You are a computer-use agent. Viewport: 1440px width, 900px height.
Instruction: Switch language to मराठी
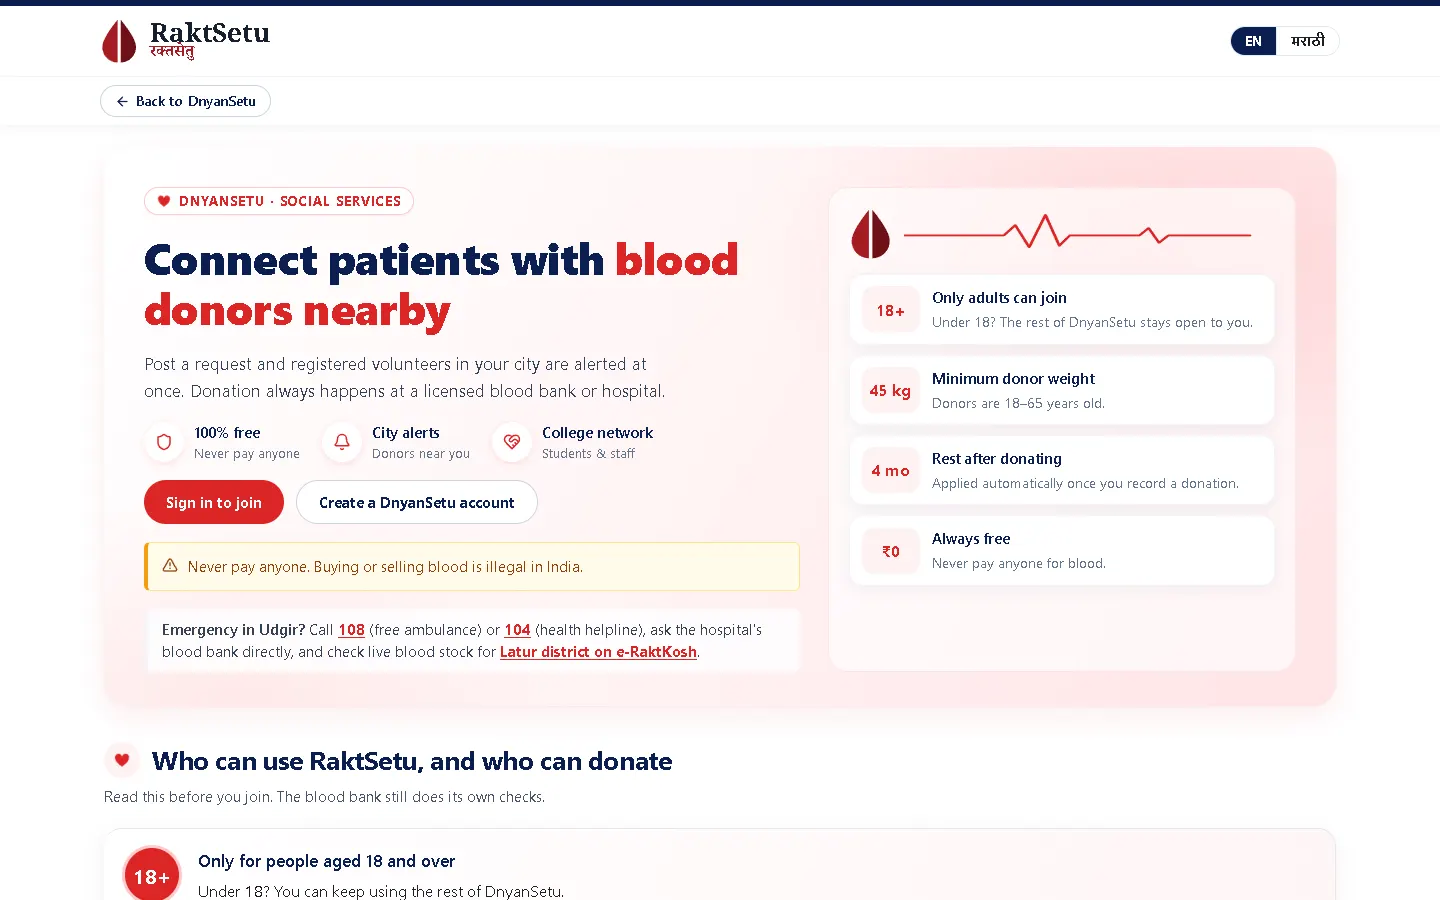click(1308, 41)
